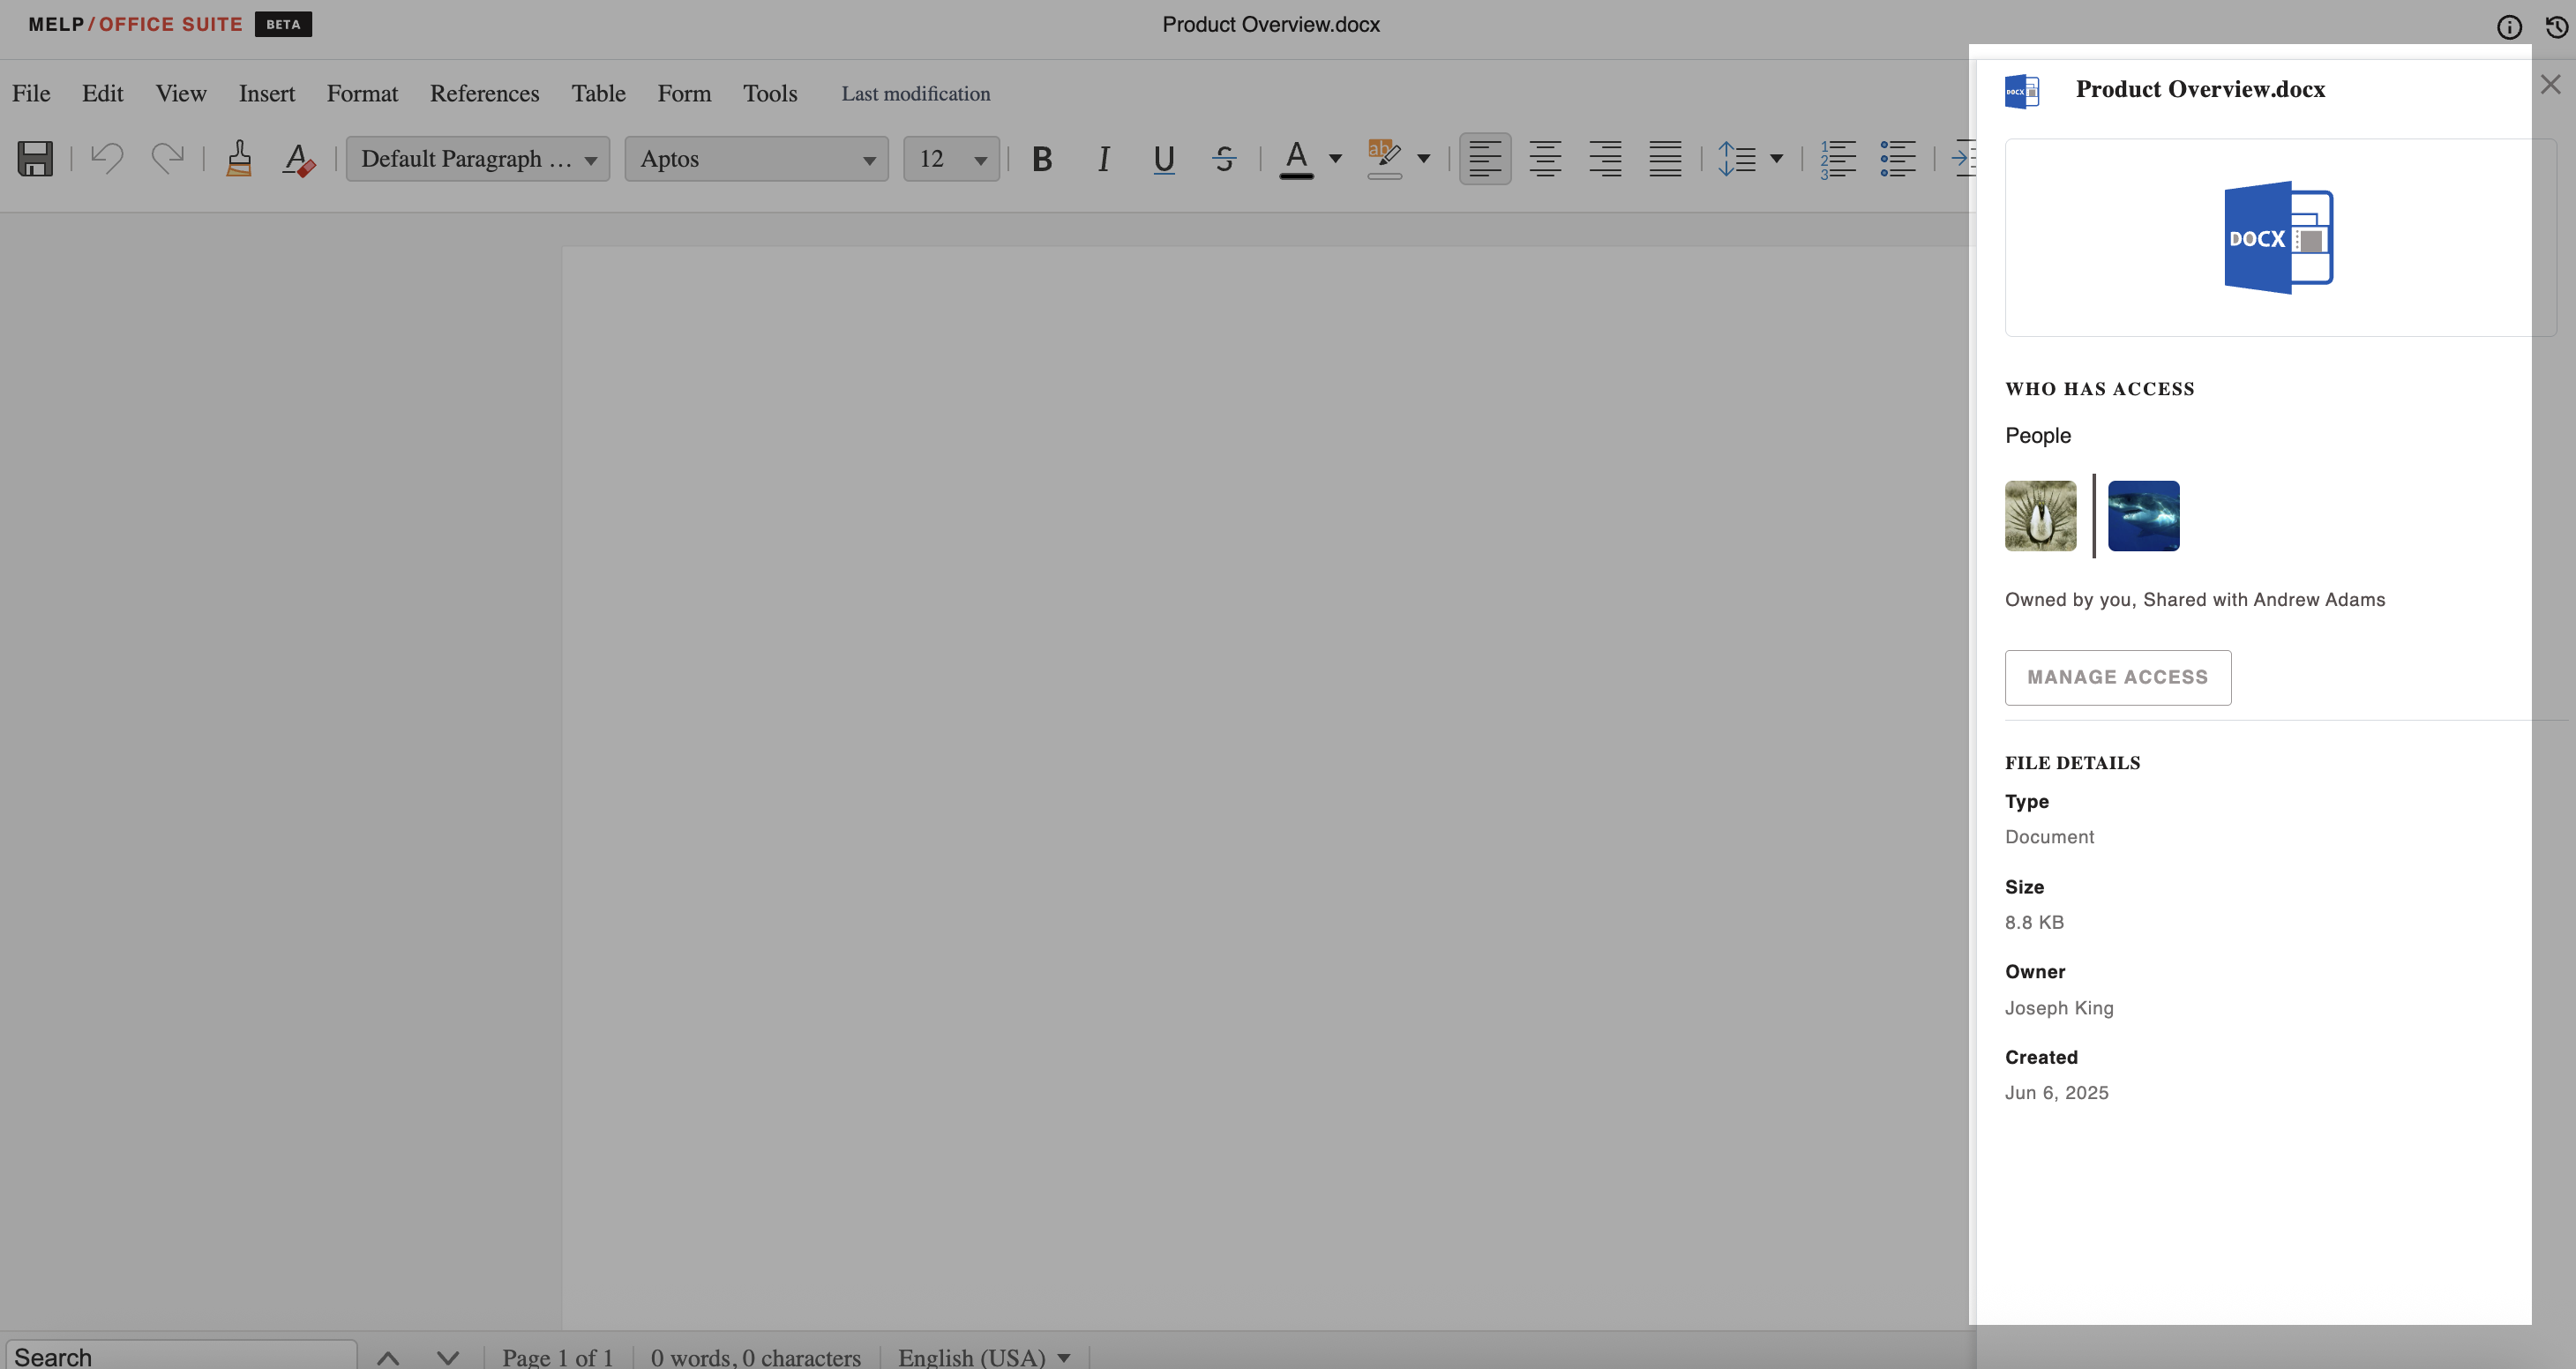Insert a numbered list
Image resolution: width=2576 pixels, height=1369 pixels.
click(1837, 158)
